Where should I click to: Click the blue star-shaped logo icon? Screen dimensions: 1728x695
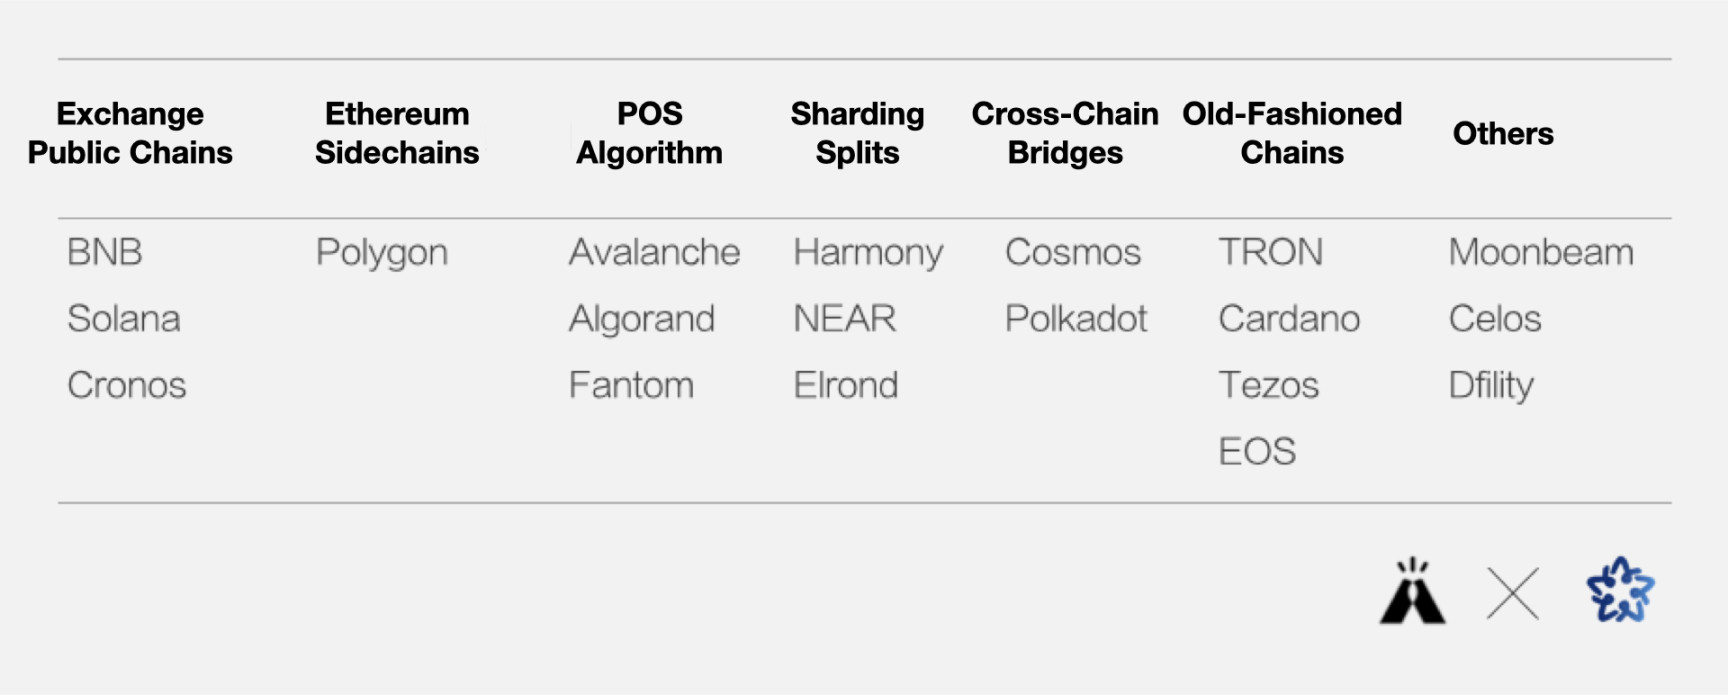[1620, 590]
